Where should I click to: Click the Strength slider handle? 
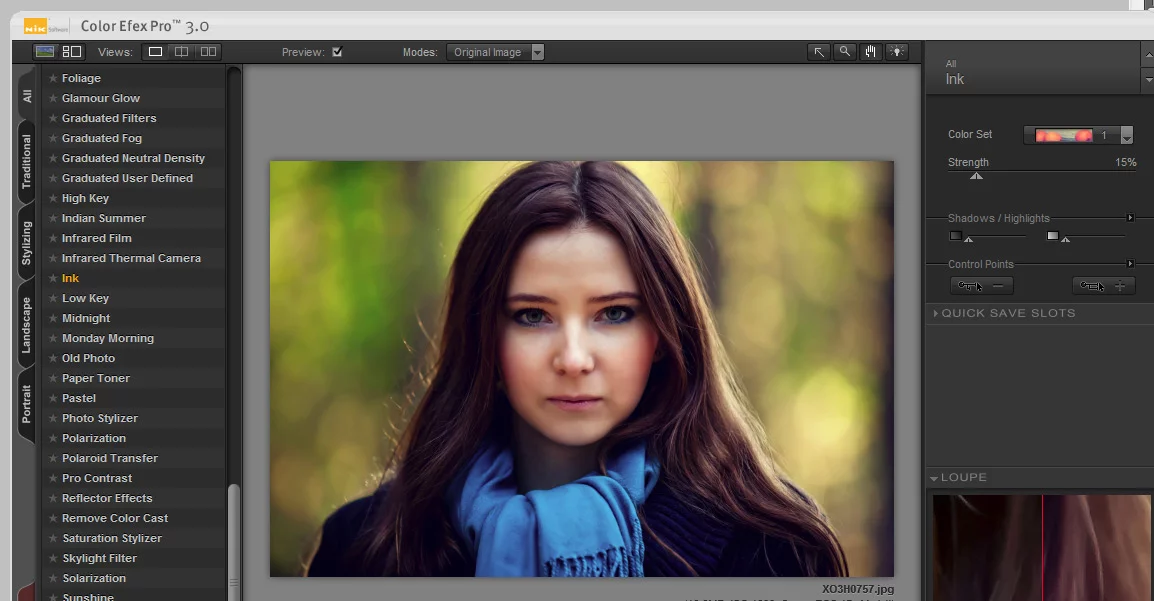tap(976, 176)
